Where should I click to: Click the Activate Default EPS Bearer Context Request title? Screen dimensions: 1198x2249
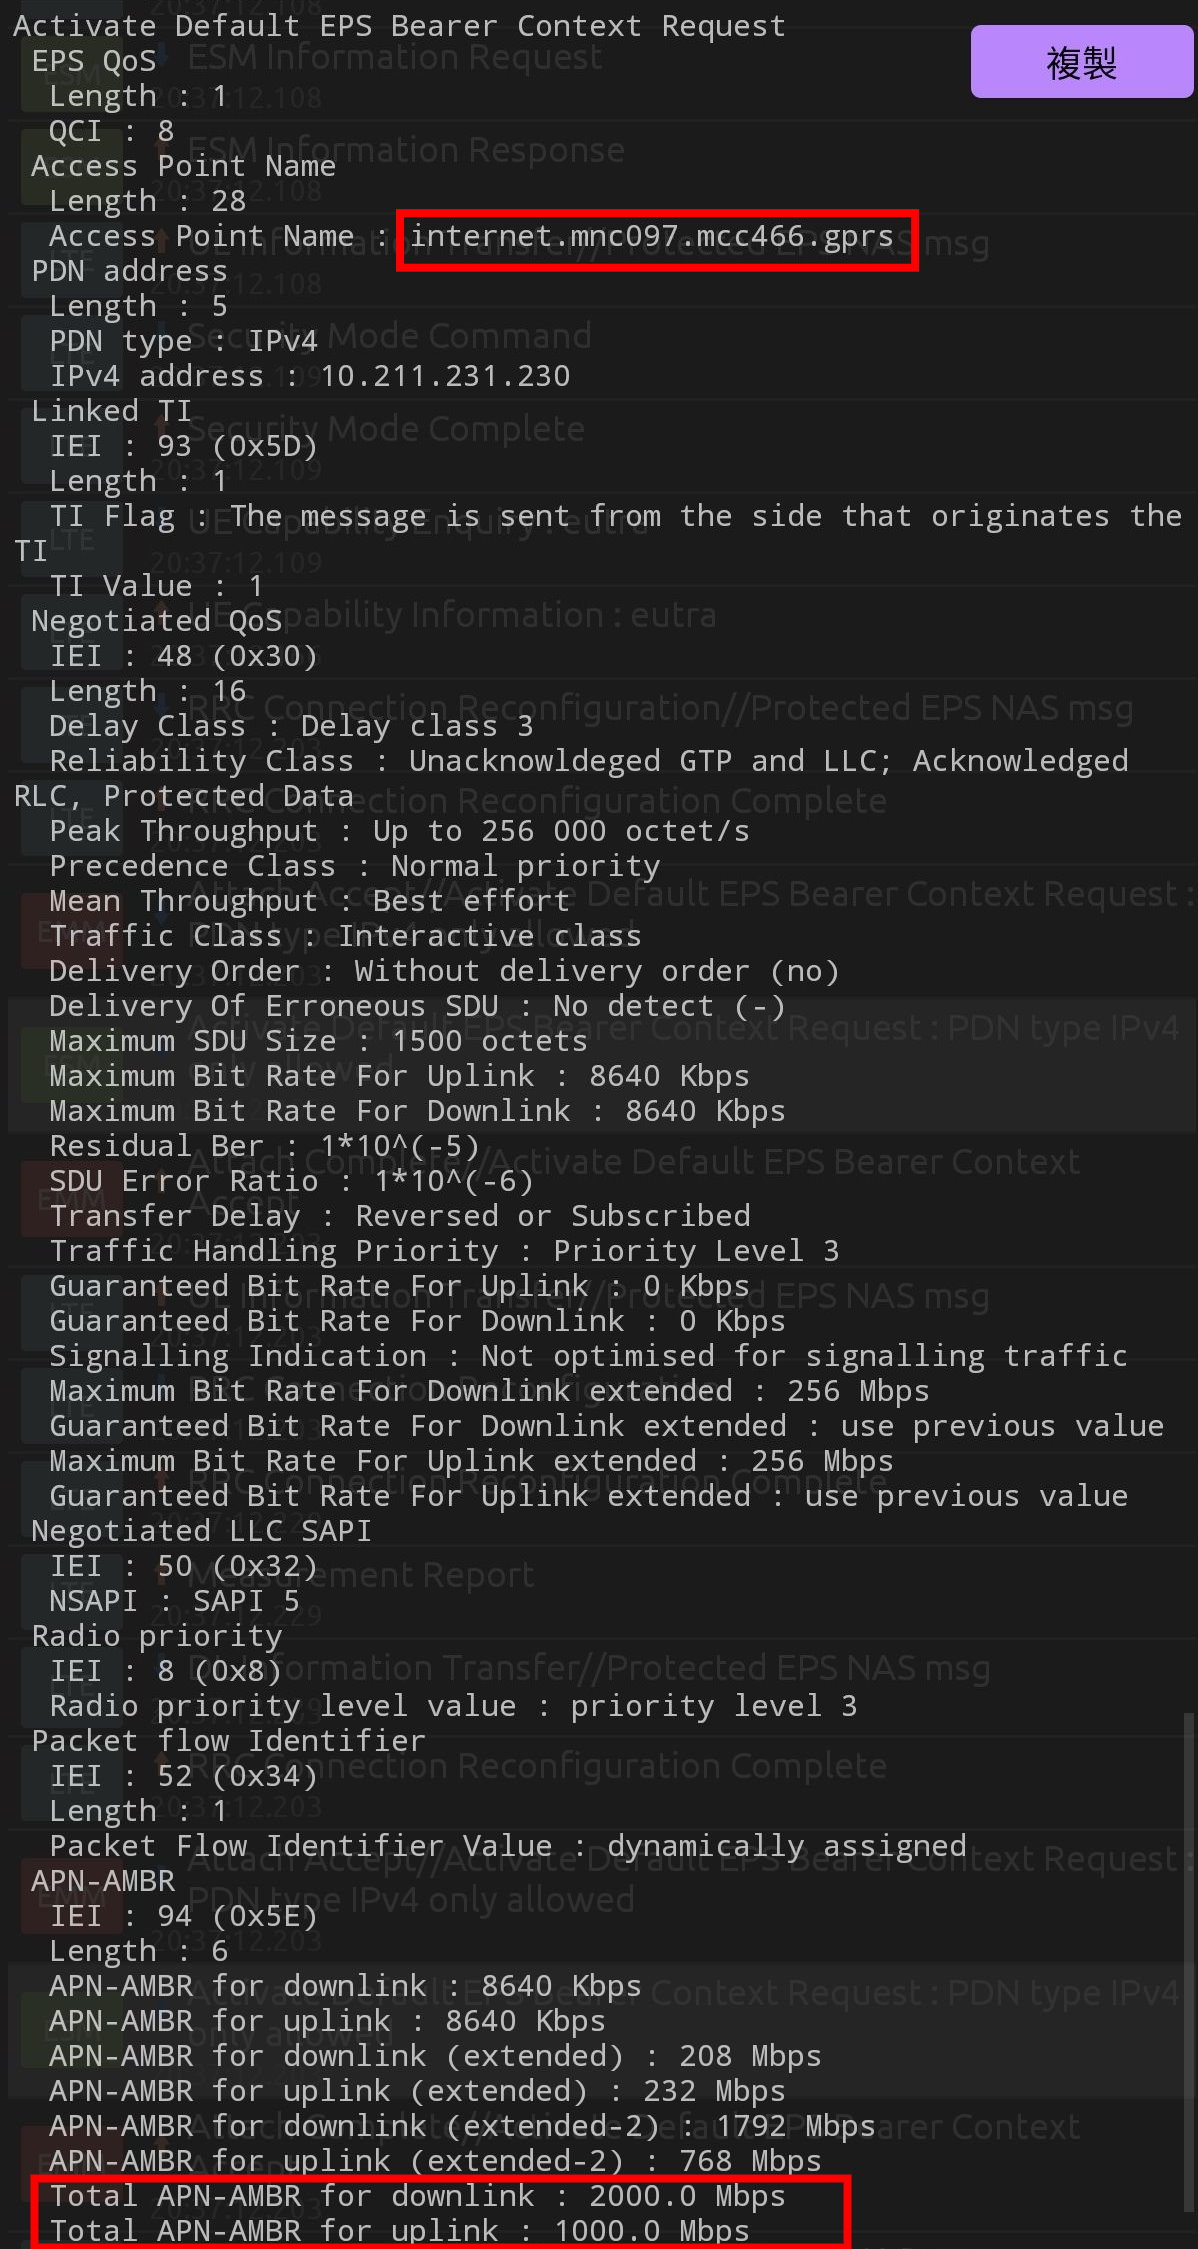point(399,26)
